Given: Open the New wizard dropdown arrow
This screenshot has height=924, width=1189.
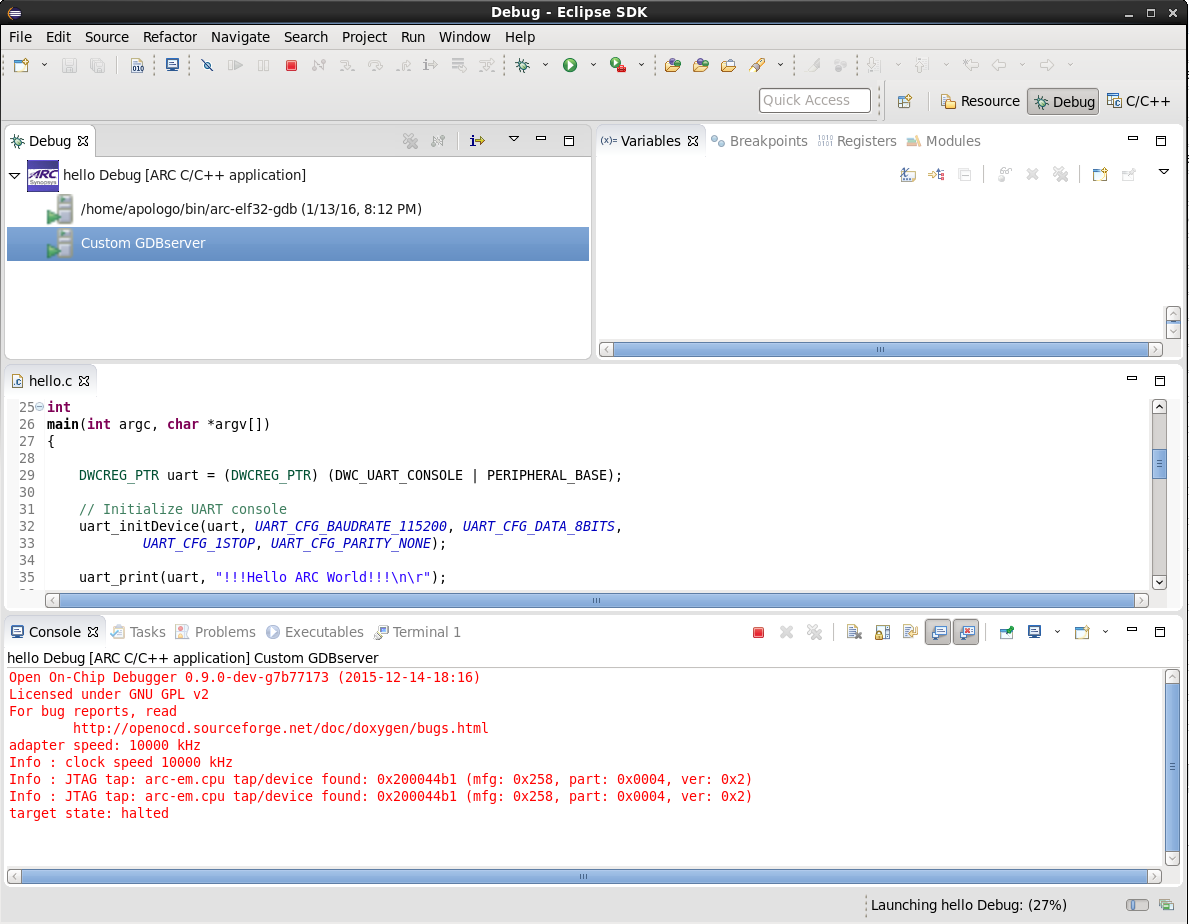Looking at the screenshot, I should click(x=44, y=65).
